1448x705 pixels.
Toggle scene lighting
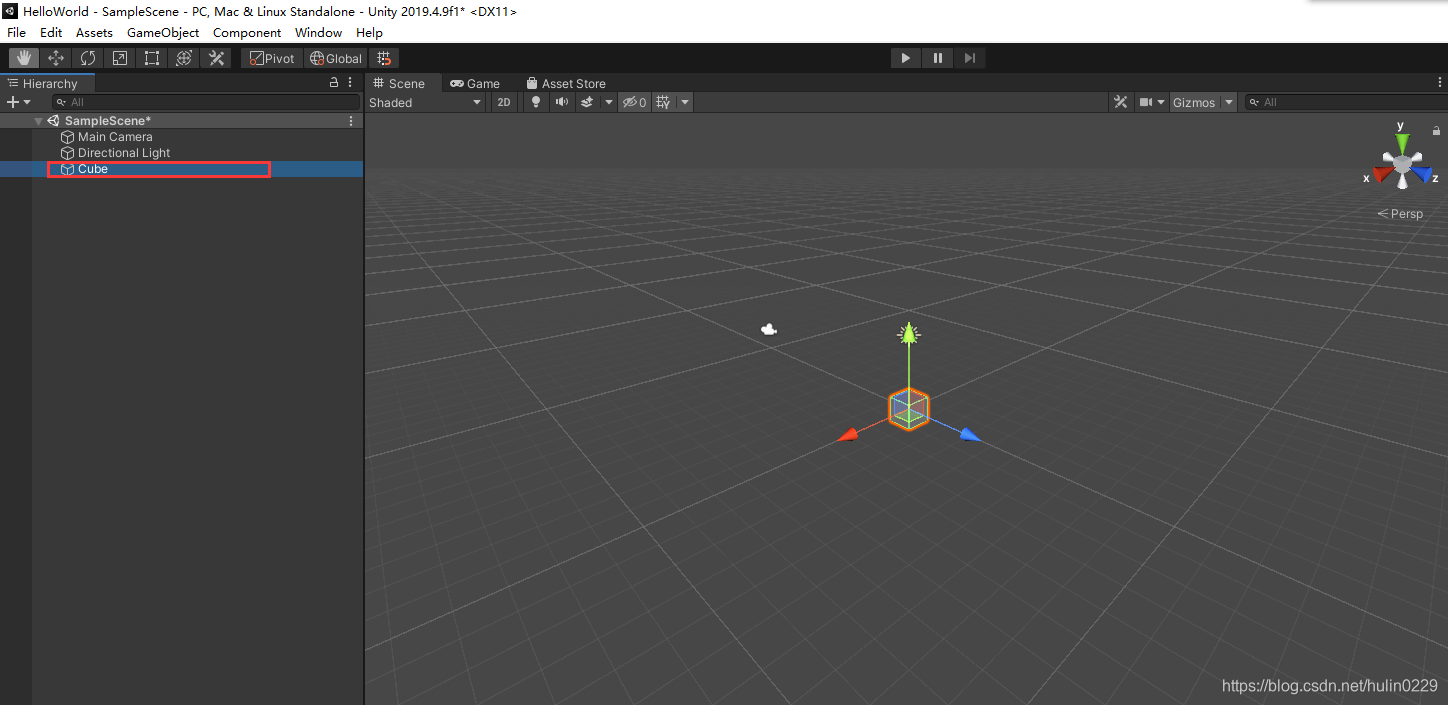[x=536, y=102]
